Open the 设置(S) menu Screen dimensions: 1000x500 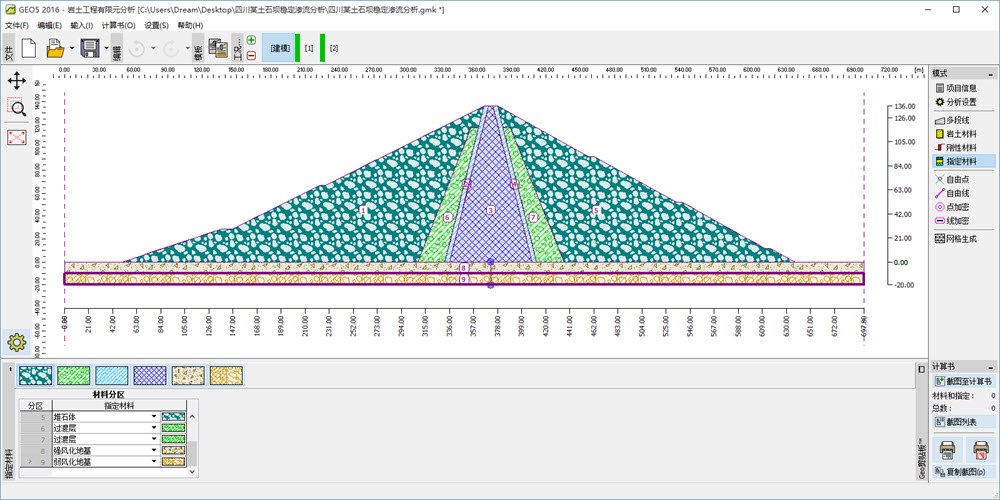156,26
